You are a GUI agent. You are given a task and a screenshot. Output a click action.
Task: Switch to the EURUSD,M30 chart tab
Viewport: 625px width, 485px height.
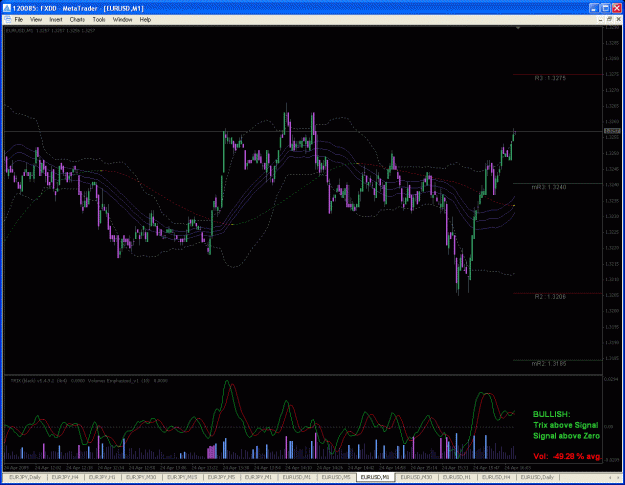click(x=416, y=477)
